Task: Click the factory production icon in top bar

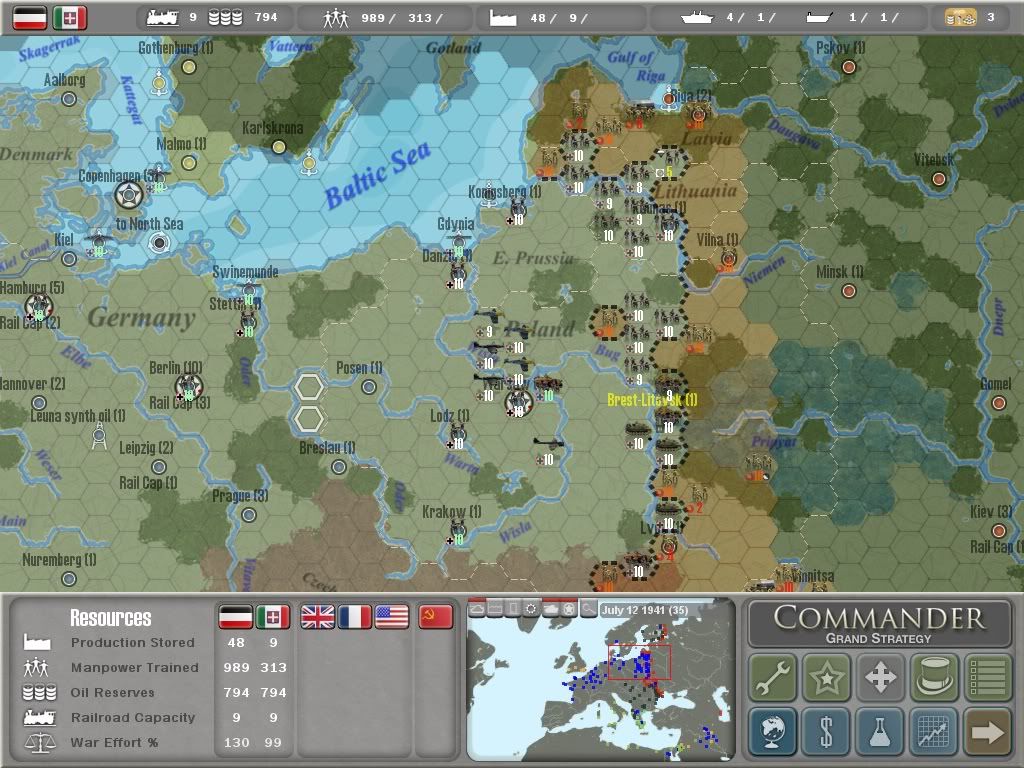Action: click(503, 18)
